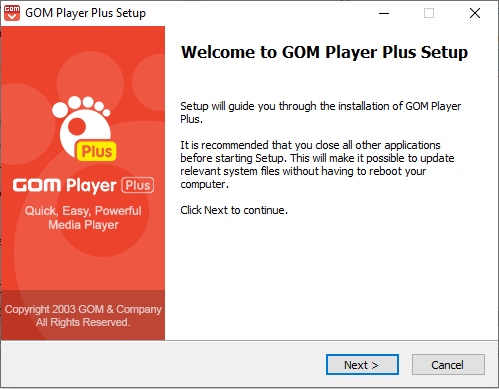
Task: Click the GOM Player wordmark text
Action: (65, 186)
